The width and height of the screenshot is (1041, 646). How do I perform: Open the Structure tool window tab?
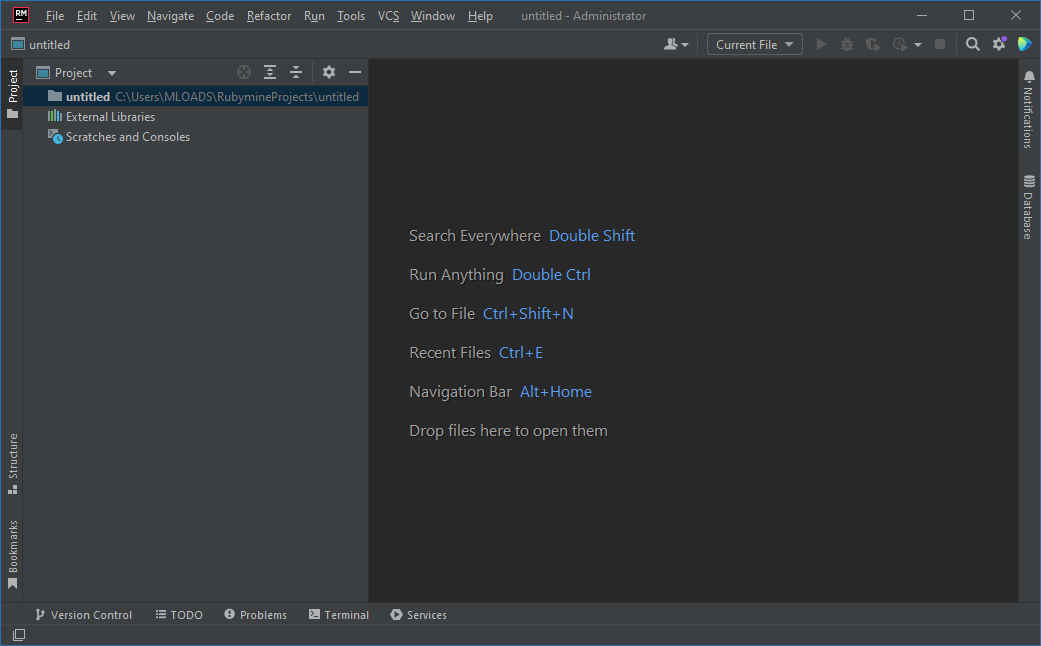(x=12, y=463)
